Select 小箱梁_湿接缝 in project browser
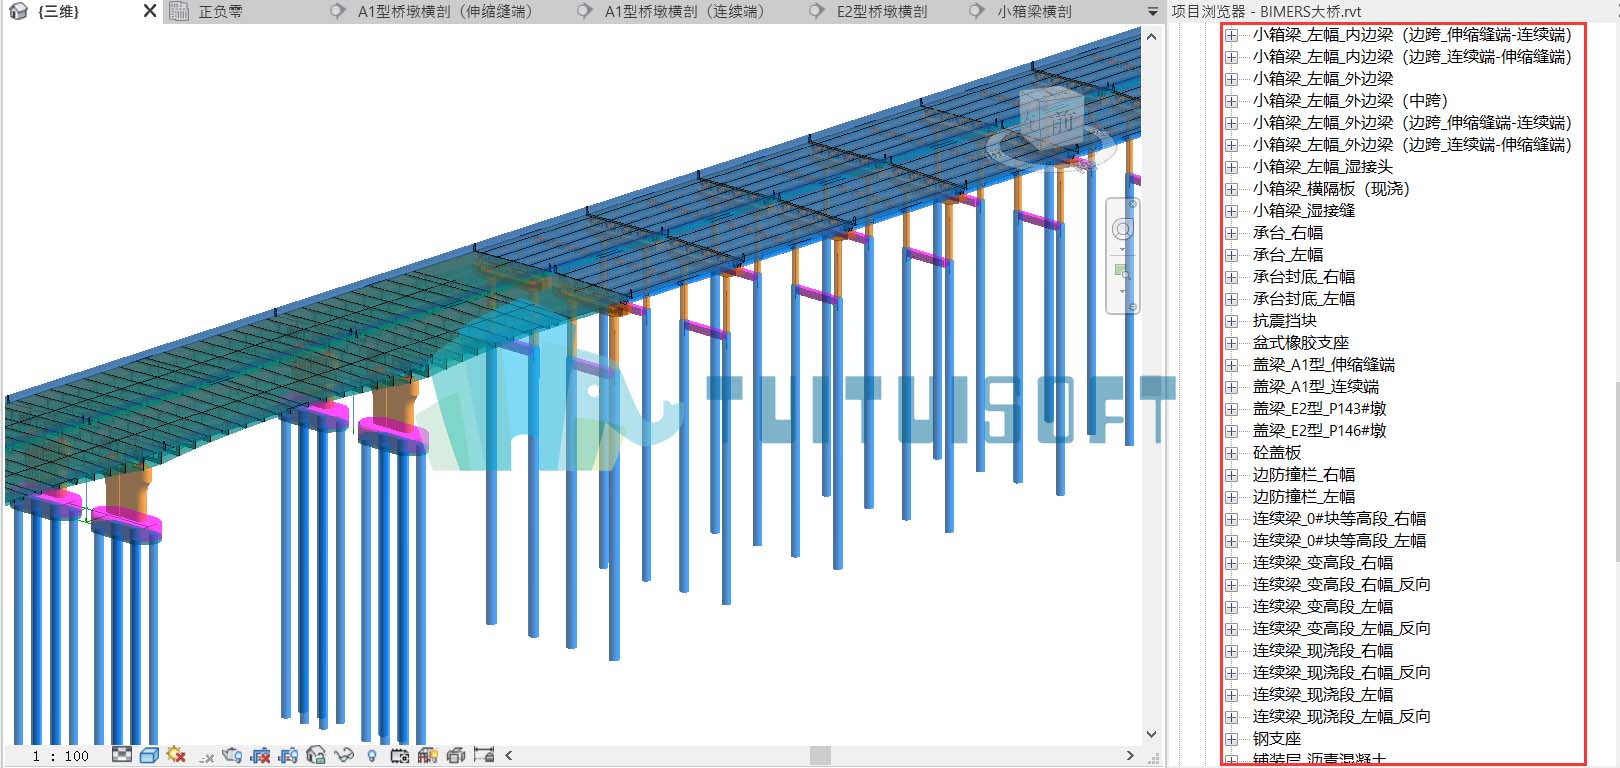This screenshot has height=768, width=1620. click(x=1304, y=211)
